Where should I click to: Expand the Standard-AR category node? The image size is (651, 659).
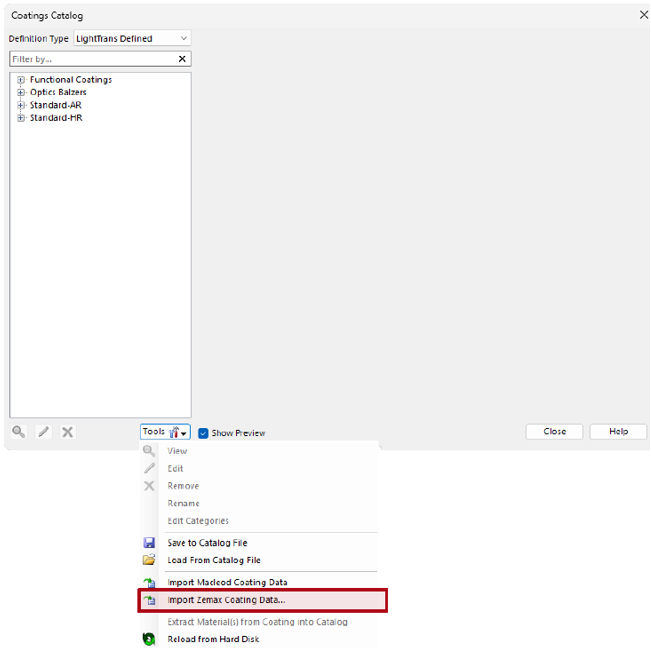[x=20, y=105]
